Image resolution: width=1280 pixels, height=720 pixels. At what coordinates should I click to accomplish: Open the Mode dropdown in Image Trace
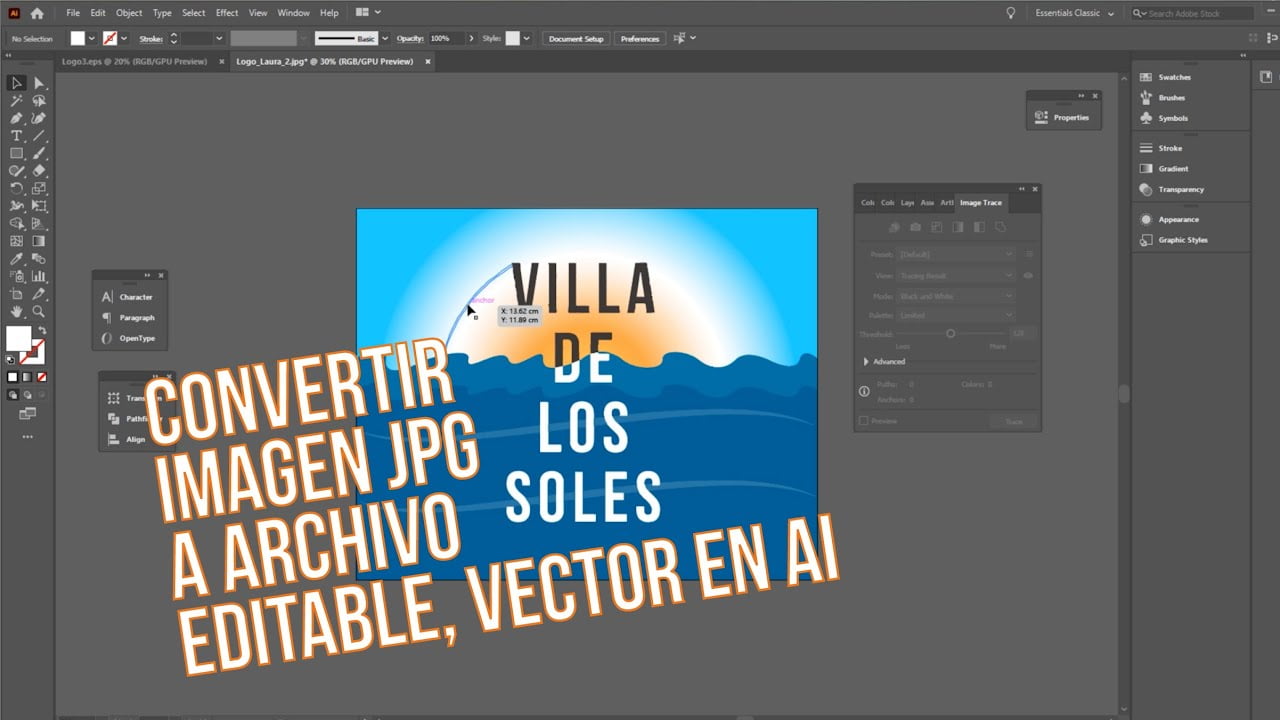pyautogui.click(x=954, y=295)
